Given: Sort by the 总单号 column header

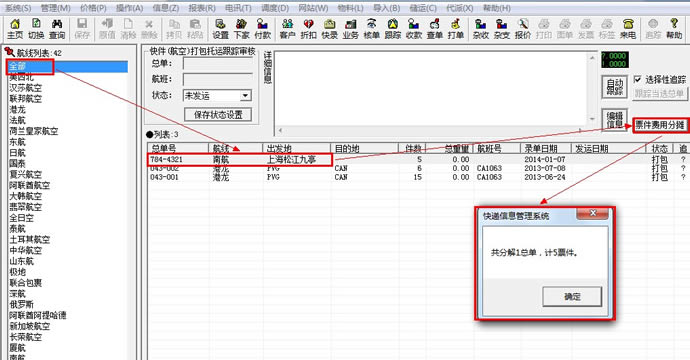Looking at the screenshot, I should 178,148.
